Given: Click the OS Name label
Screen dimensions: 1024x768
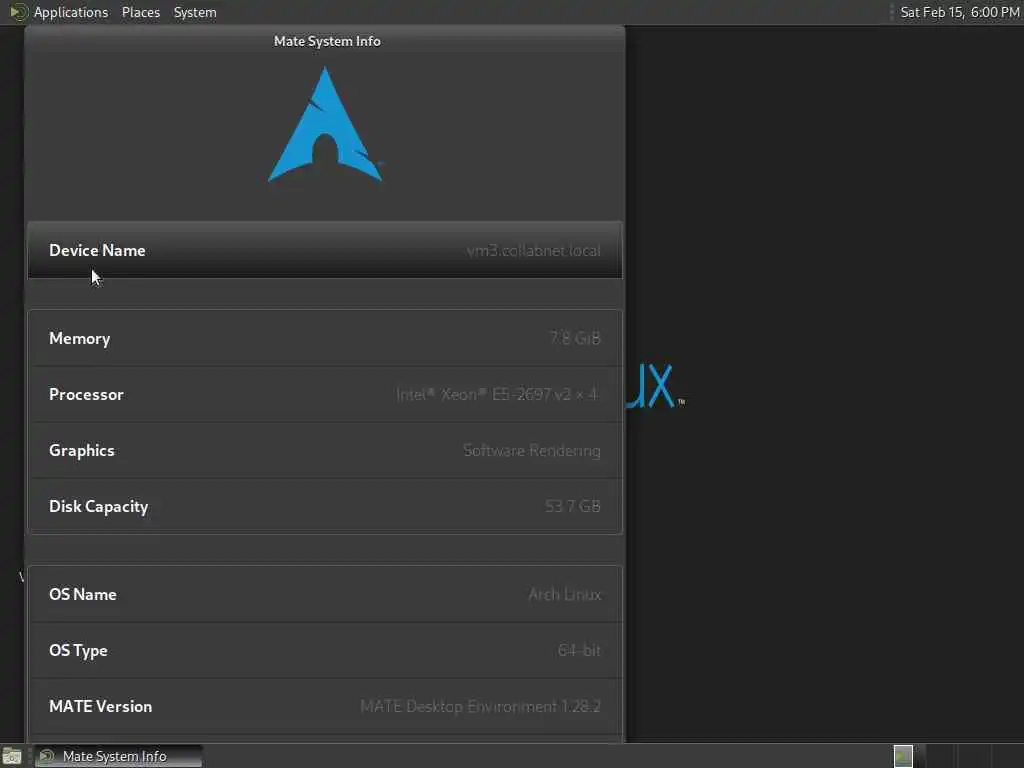Looking at the screenshot, I should coord(83,594).
